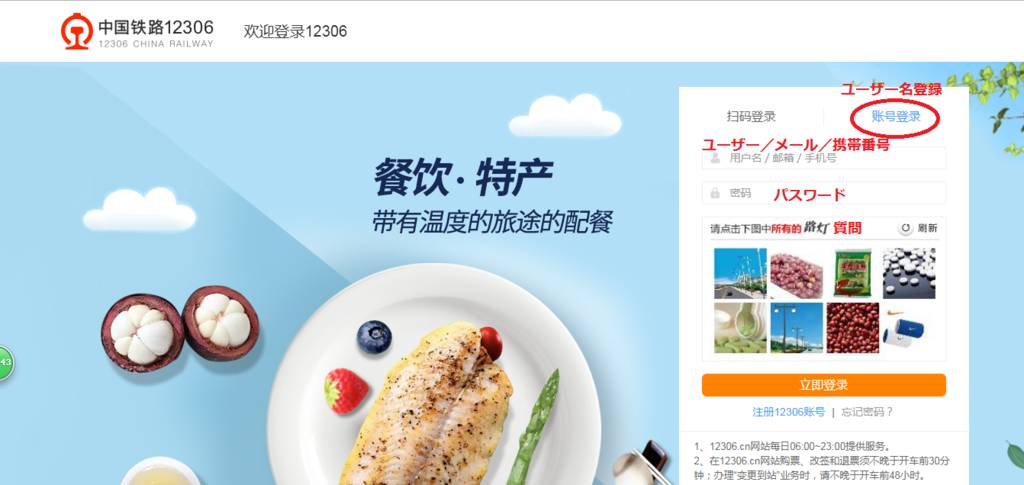Image resolution: width=1024 pixels, height=485 pixels.
Task: Click the refresh captcha circular arrow icon
Action: [906, 228]
